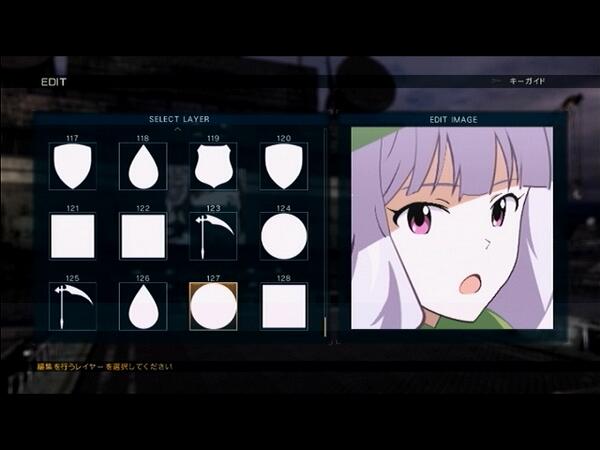Click the EDIT screen title
The width and height of the screenshot is (600, 450).
coord(54,82)
